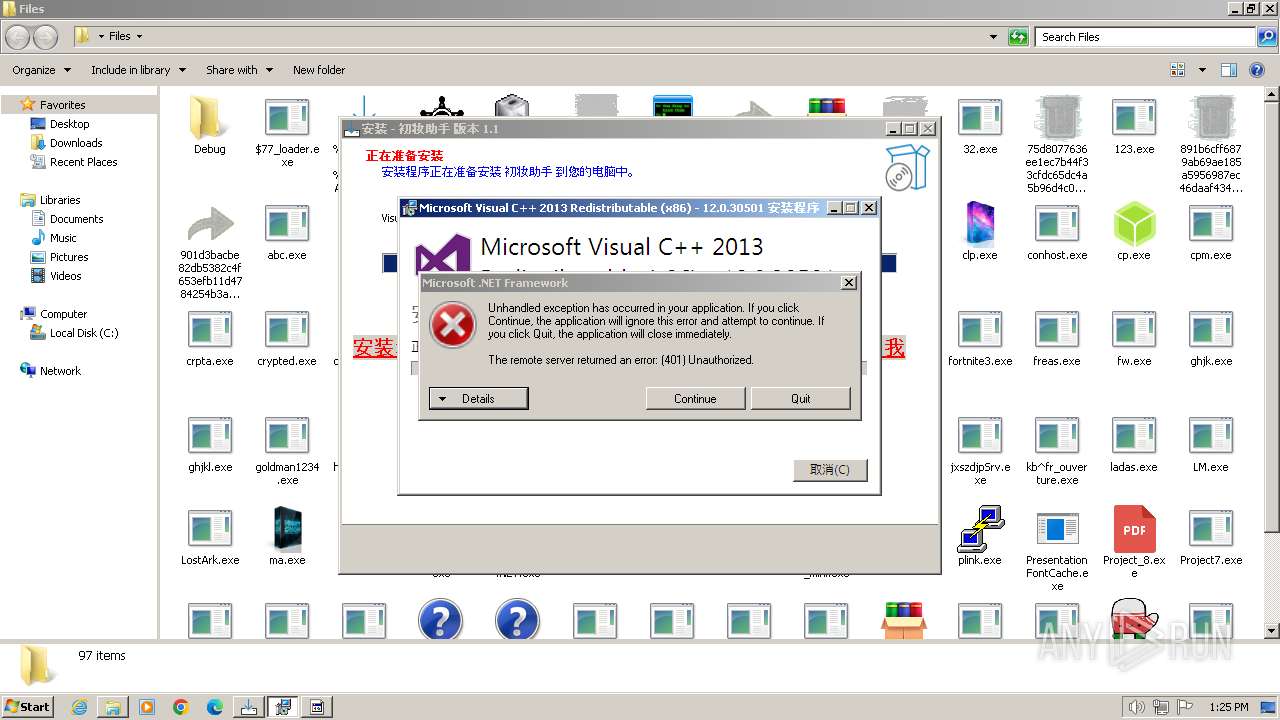Go back in the Explorer window
The width and height of the screenshot is (1280, 720).
[x=18, y=37]
